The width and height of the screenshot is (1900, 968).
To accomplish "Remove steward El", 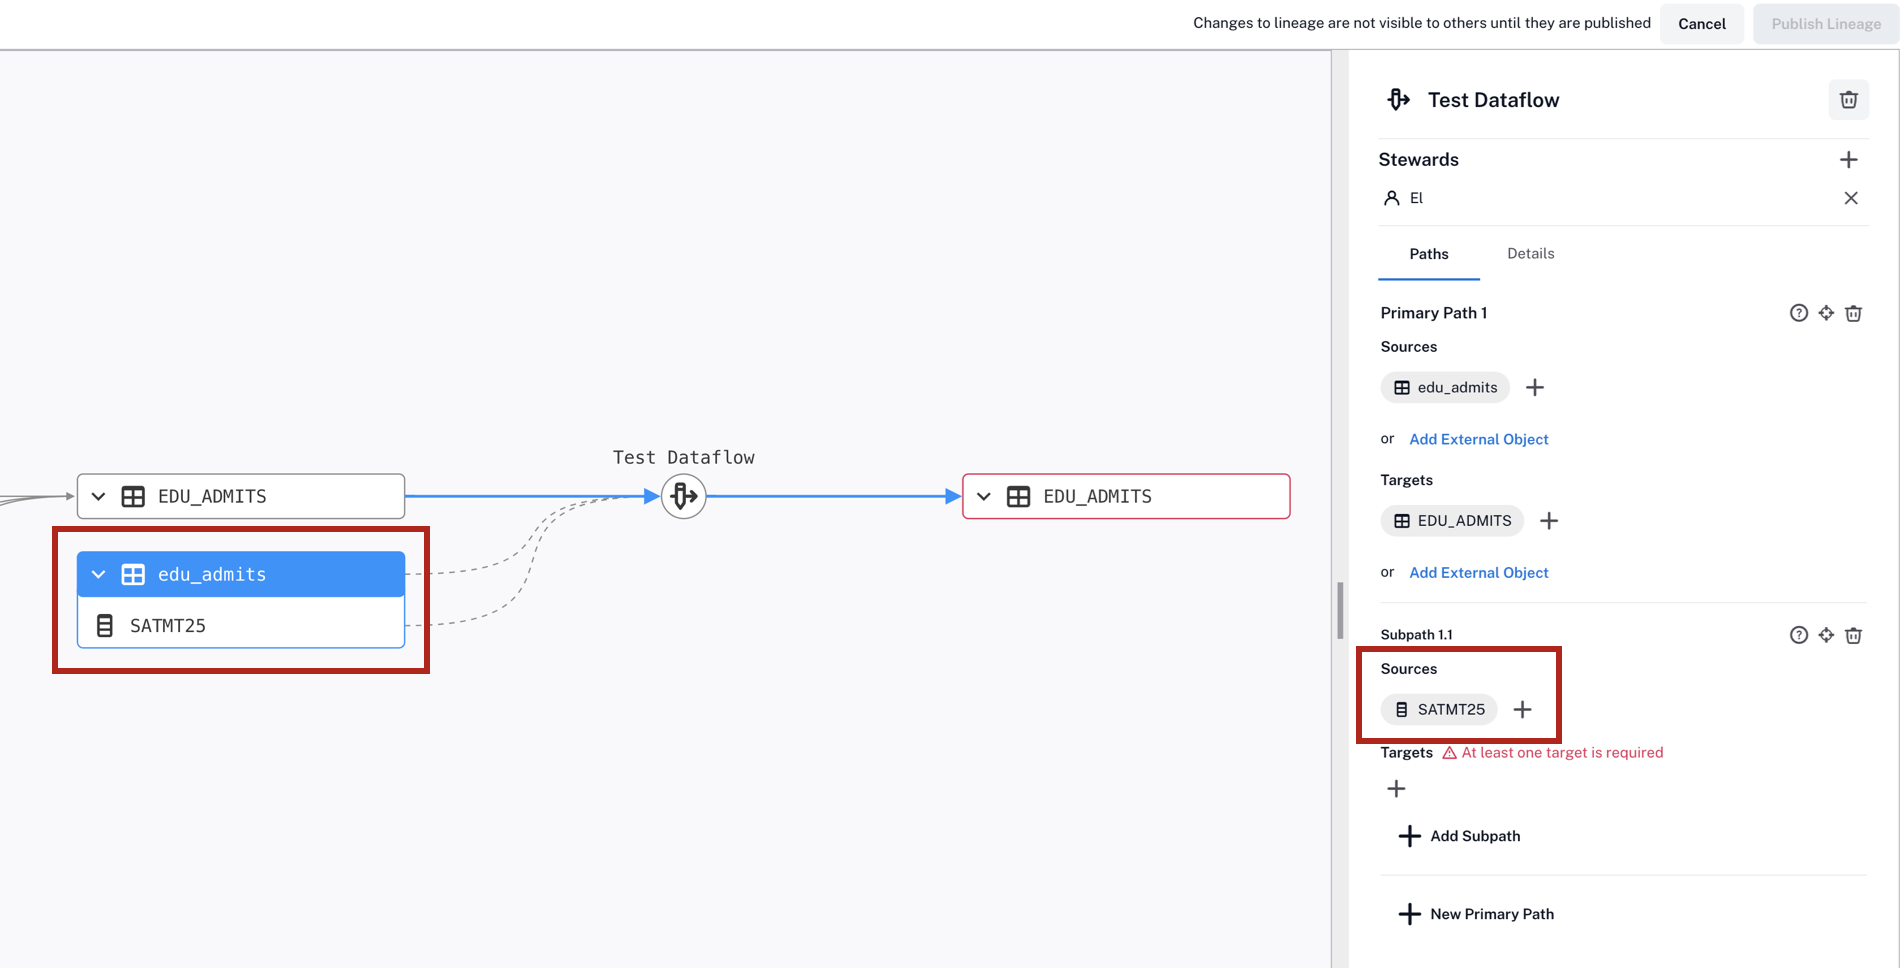I will (x=1850, y=198).
